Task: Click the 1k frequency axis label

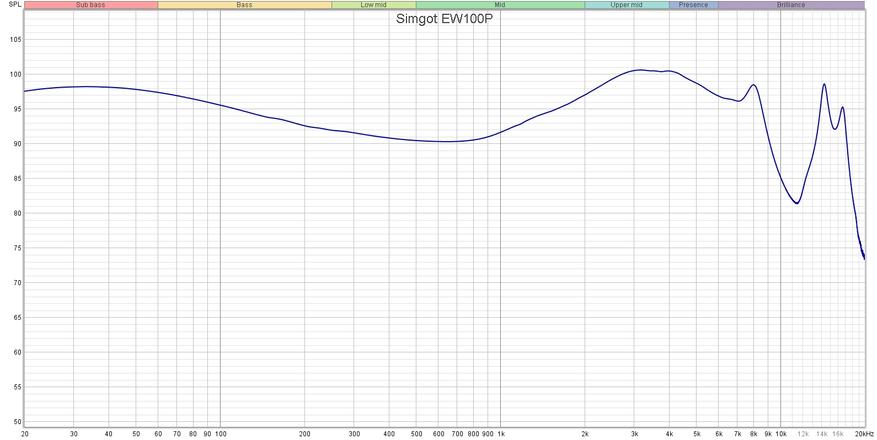Action: [501, 434]
